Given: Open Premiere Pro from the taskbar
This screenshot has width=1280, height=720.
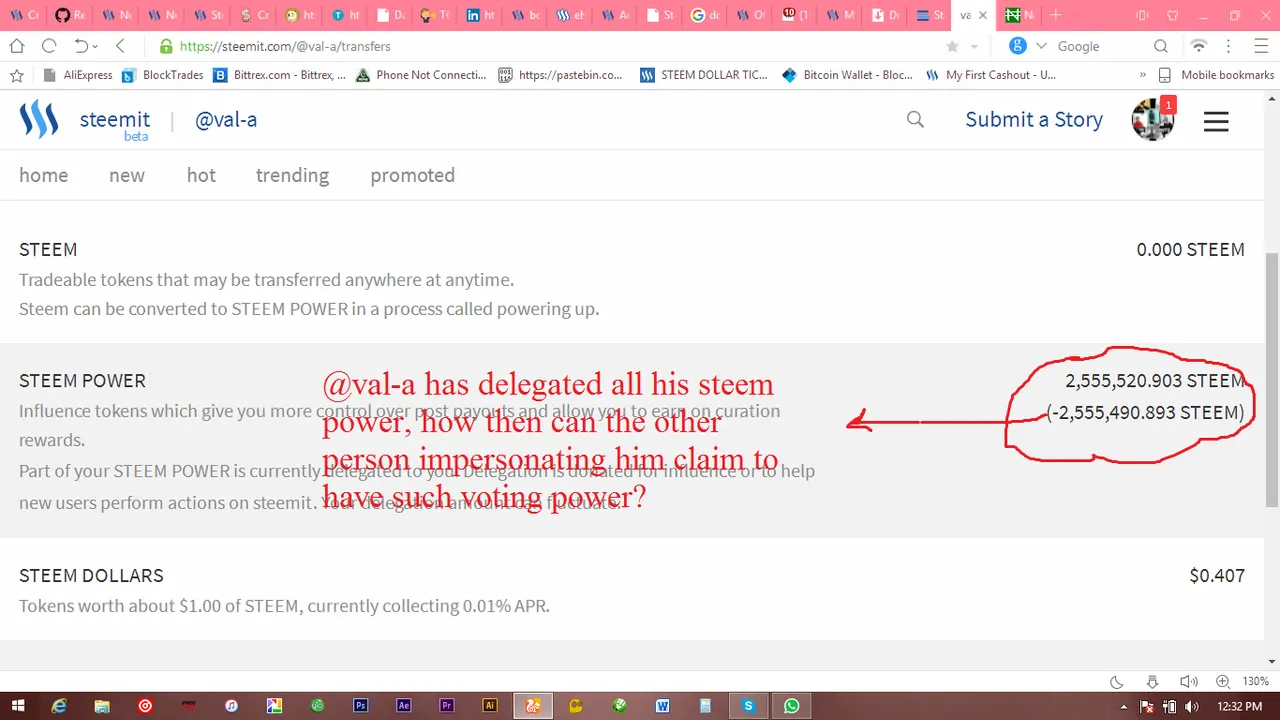Looking at the screenshot, I should tap(447, 706).
